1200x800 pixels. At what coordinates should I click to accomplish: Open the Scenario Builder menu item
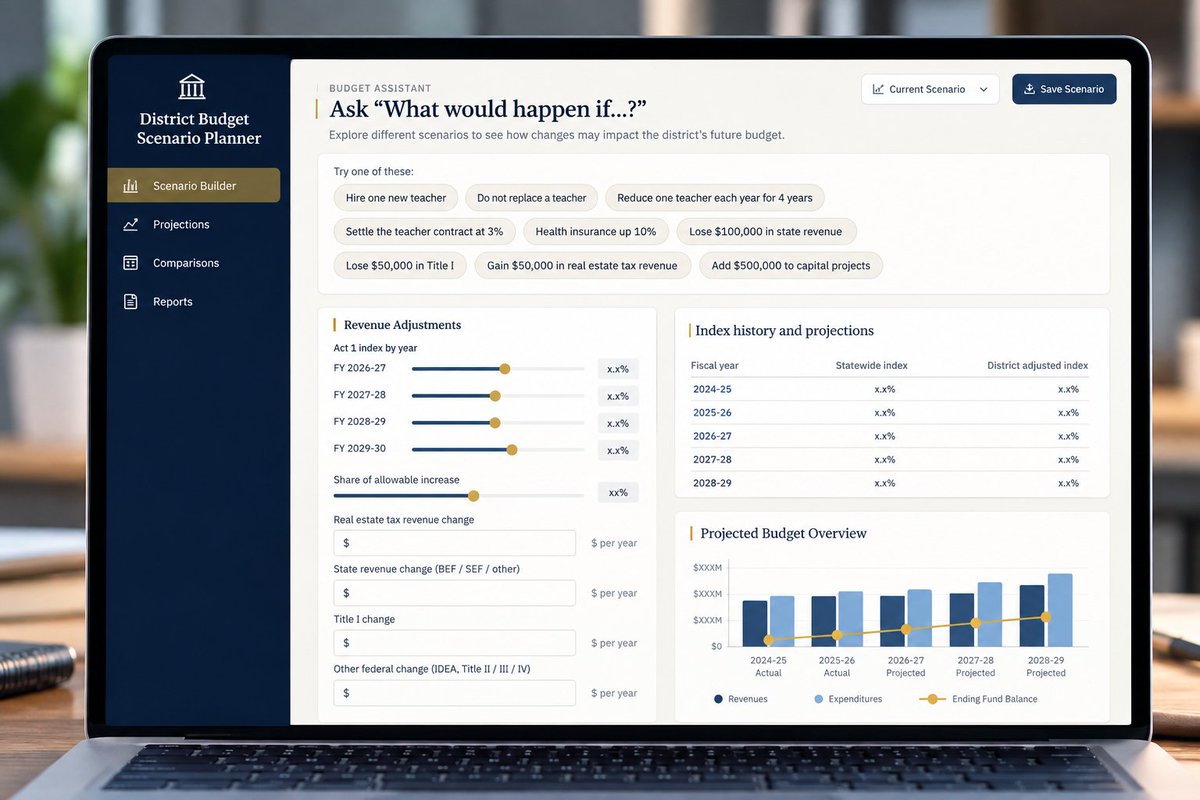(194, 186)
